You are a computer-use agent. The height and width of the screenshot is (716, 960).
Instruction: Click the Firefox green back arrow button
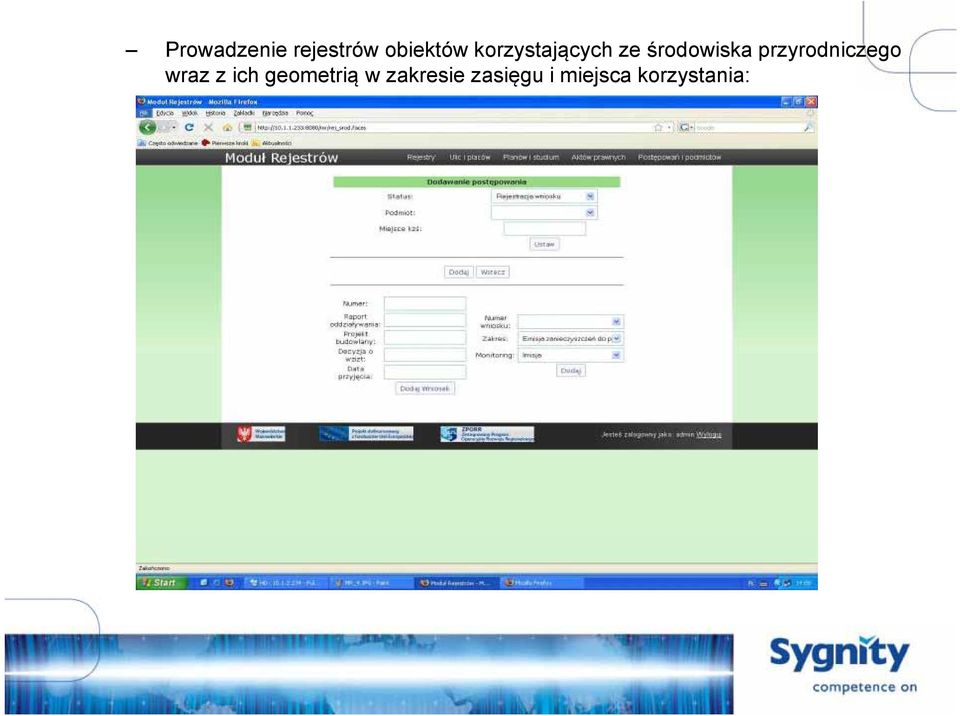tap(147, 127)
